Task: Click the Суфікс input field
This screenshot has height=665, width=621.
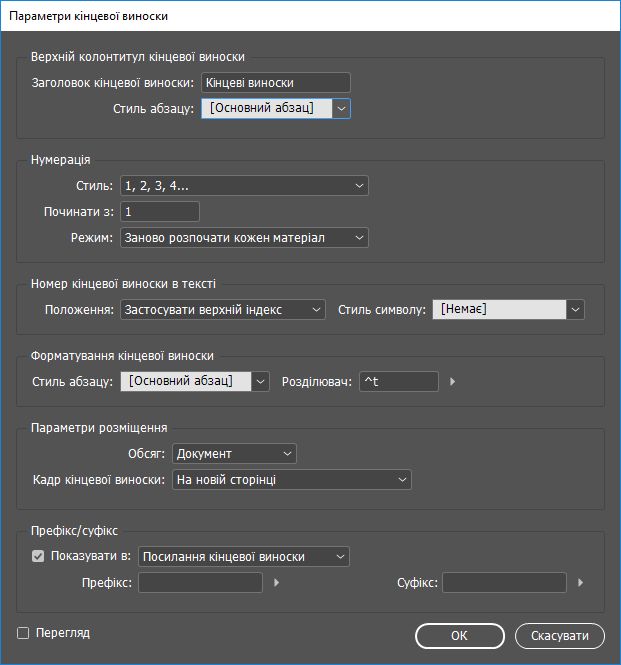Action: coord(504,583)
